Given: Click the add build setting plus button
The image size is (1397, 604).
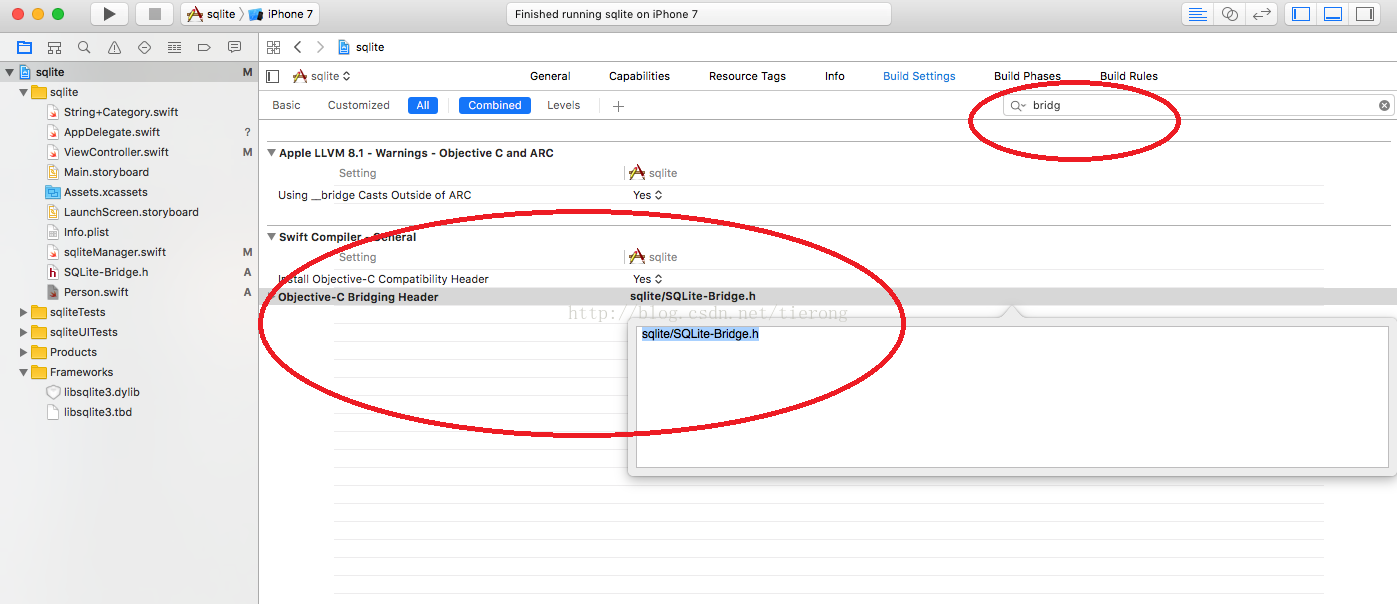Looking at the screenshot, I should (618, 105).
